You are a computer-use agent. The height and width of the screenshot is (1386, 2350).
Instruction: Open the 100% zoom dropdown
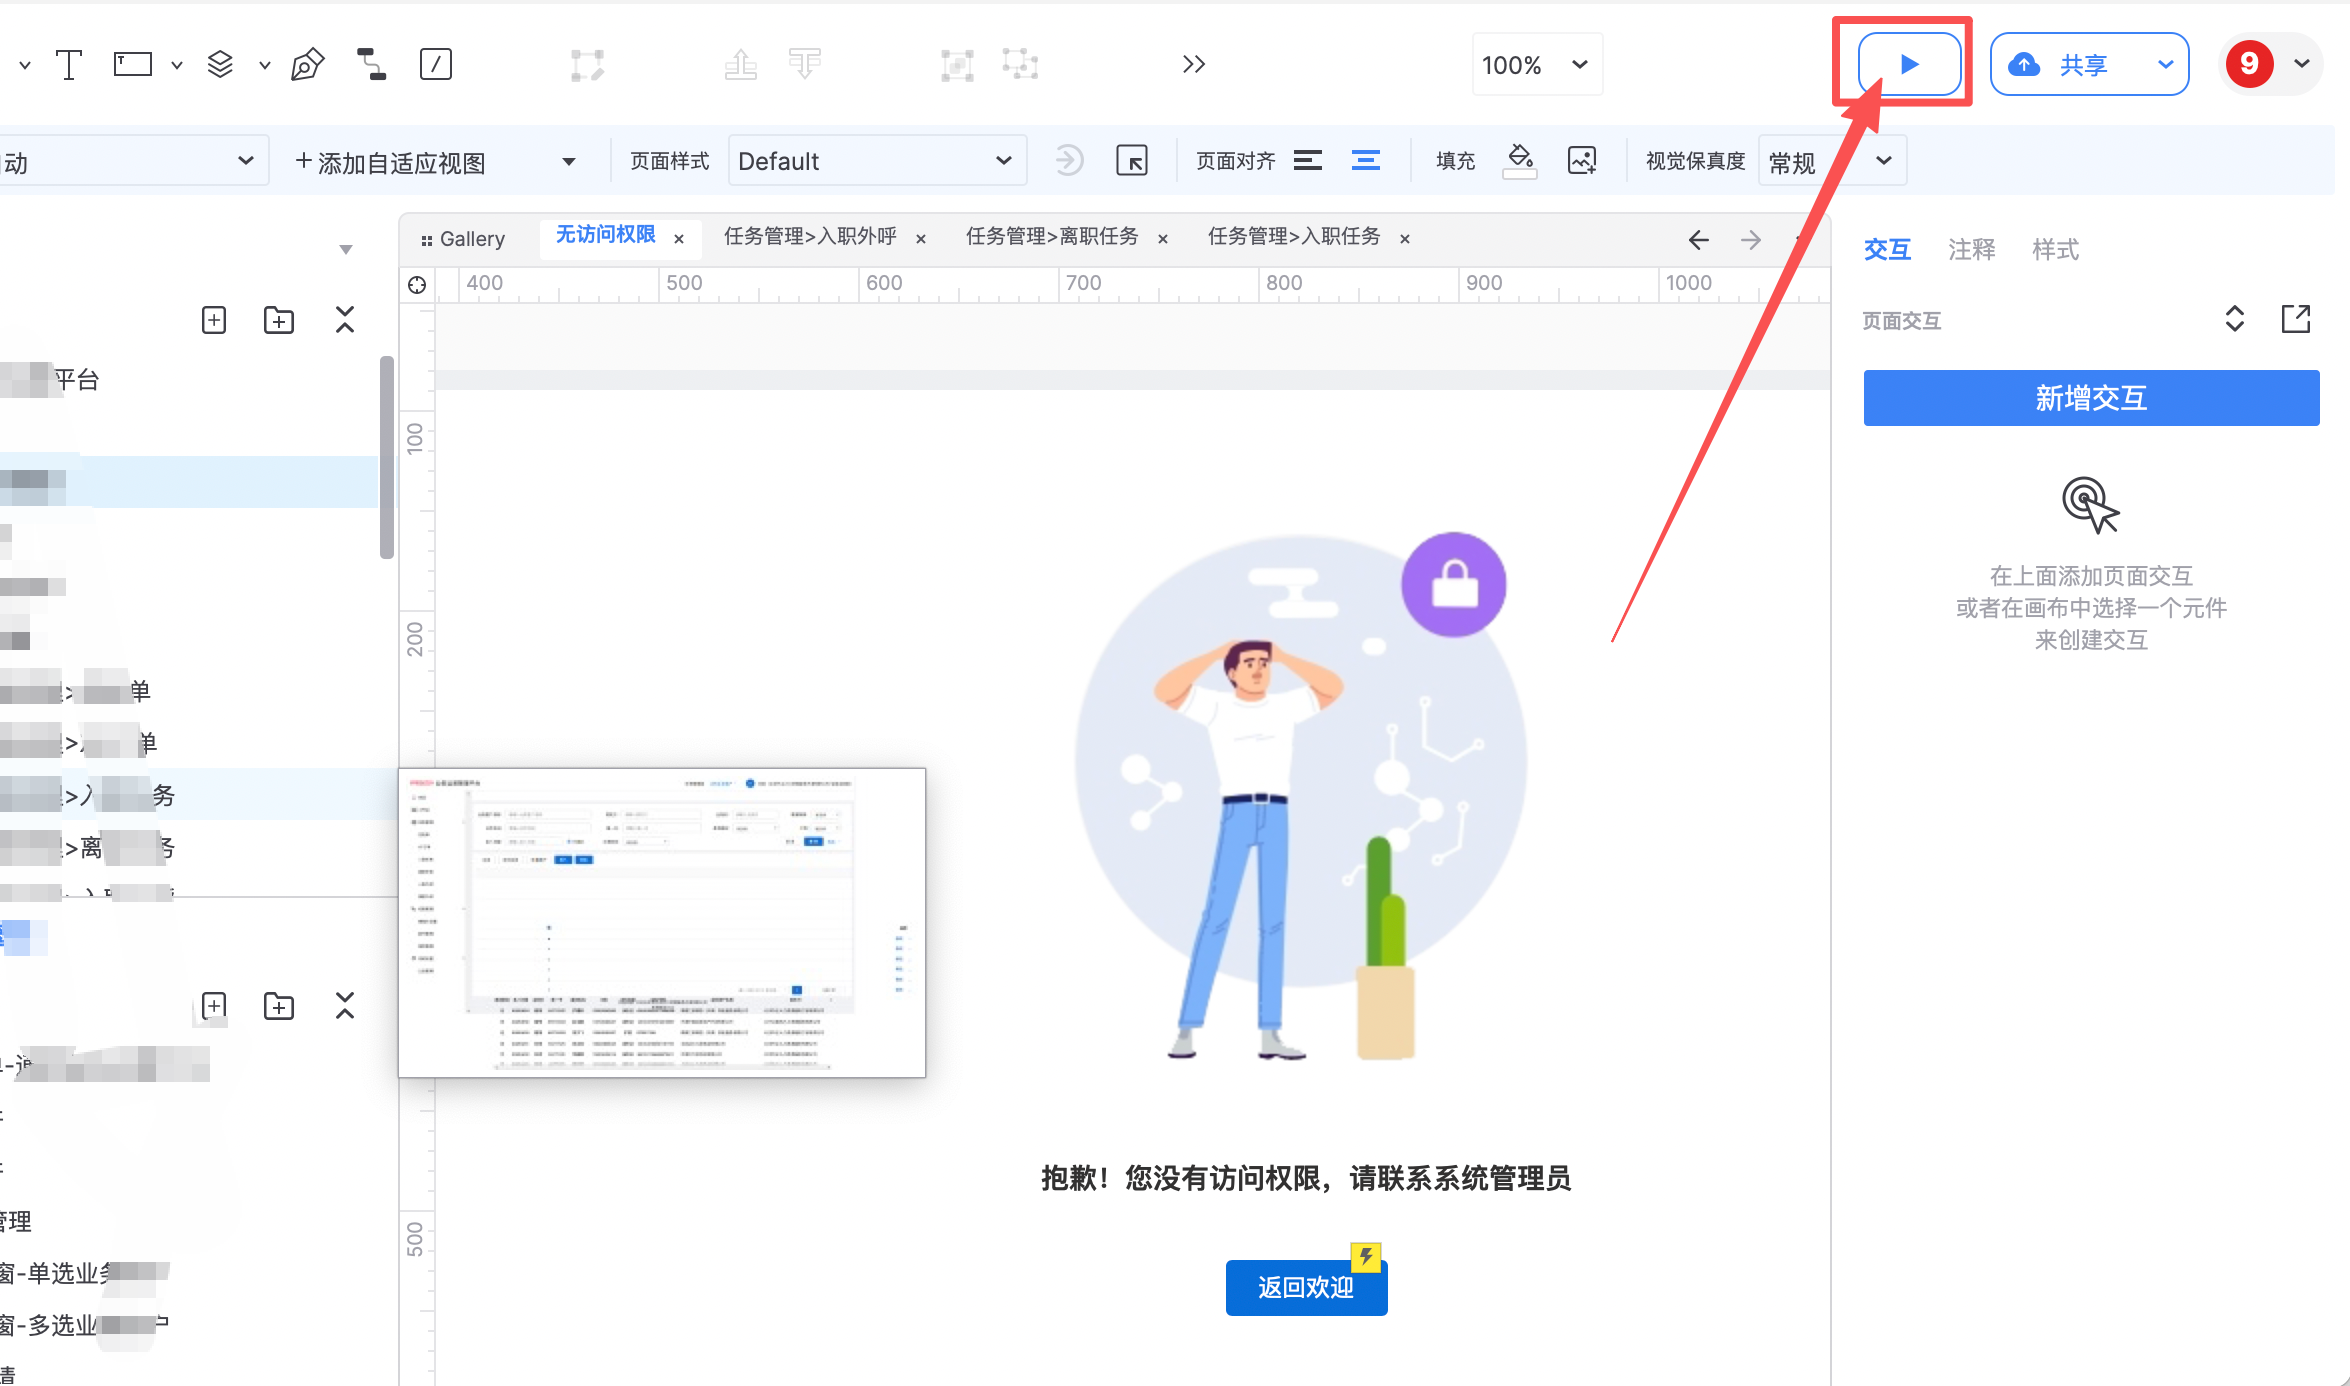pos(1536,65)
